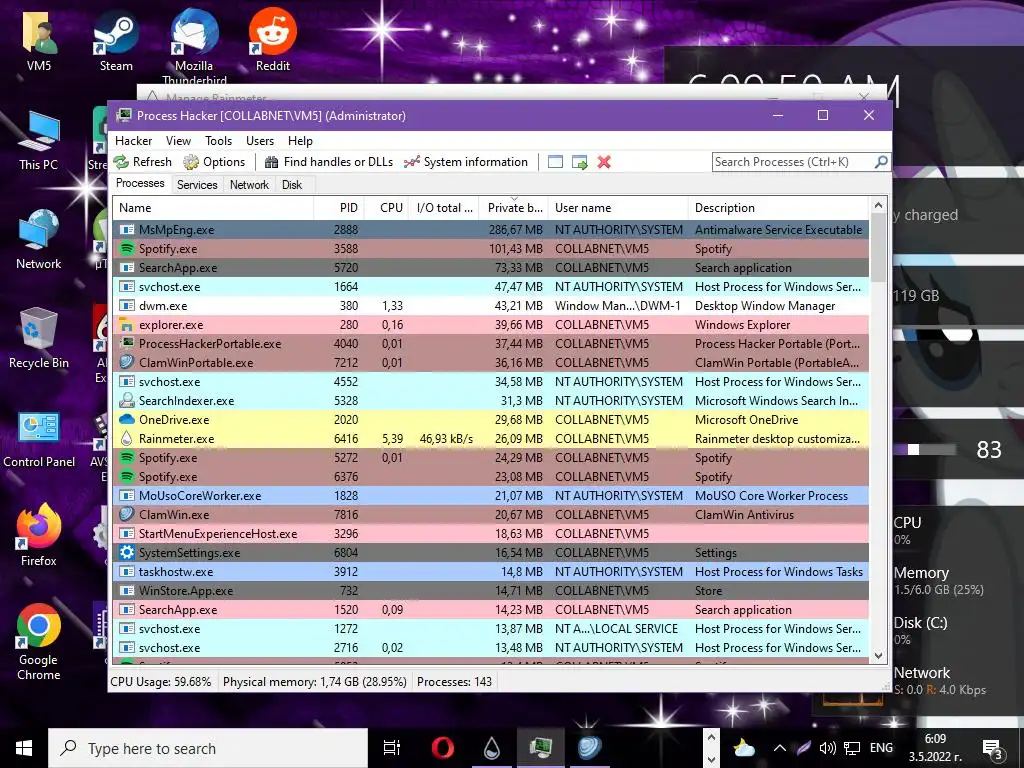Screen dimensions: 1024x768
Task: Select ProcessHackerPortable.exe process
Action: pos(491,344)
